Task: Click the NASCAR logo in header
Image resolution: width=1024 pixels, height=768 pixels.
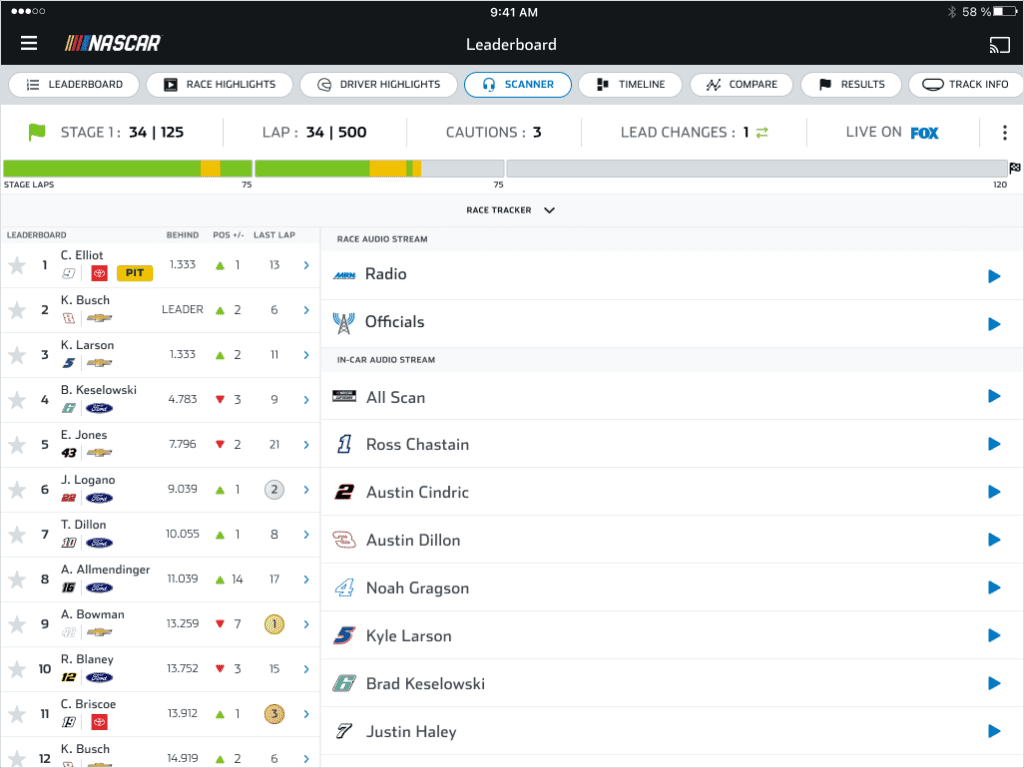Action: tap(113, 44)
